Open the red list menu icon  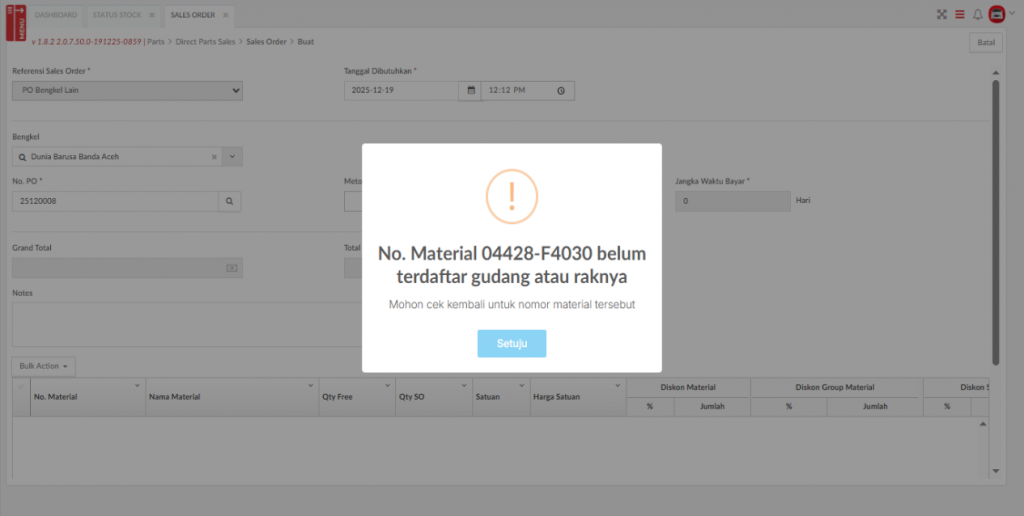coord(959,15)
